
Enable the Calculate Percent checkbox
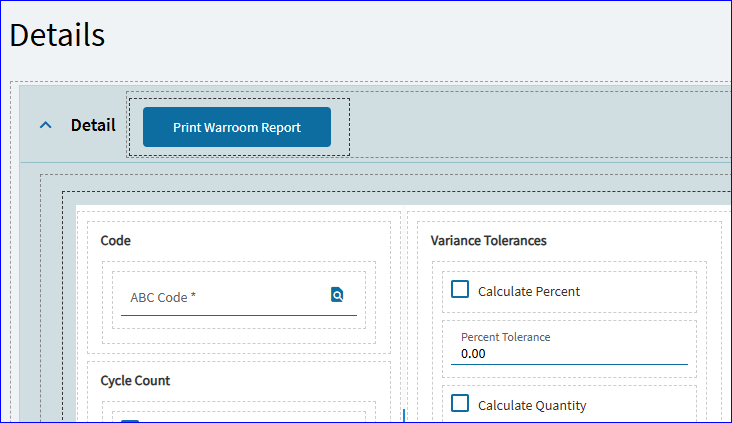point(460,289)
